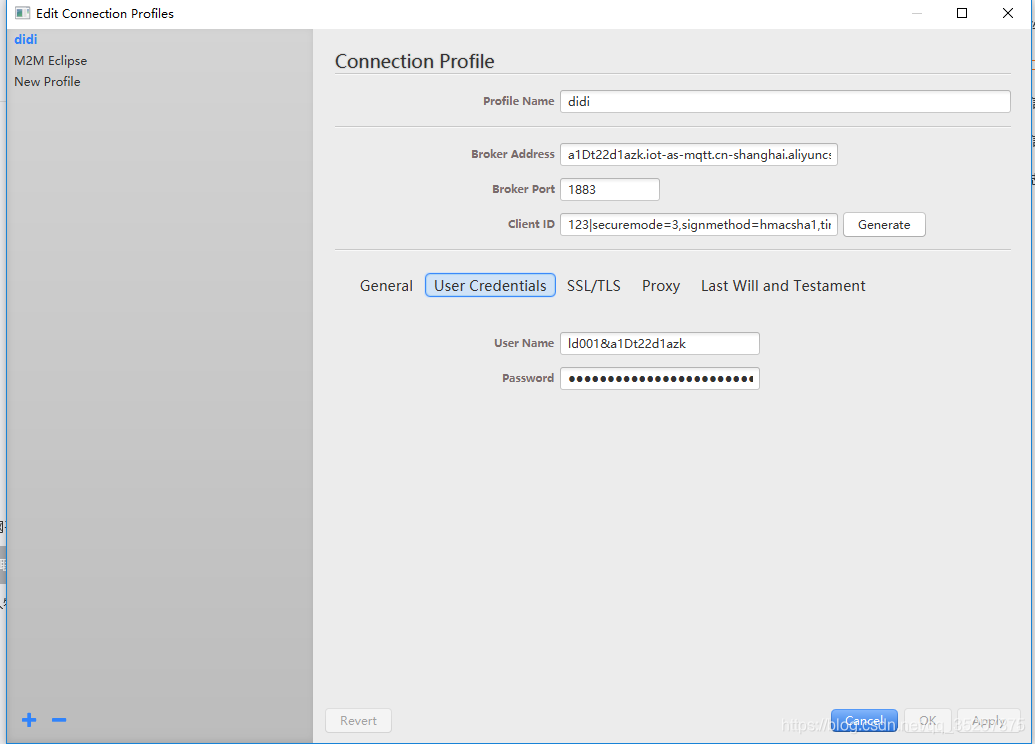Select the didi profile in the list
Viewport: 1035px width, 744px height.
(x=26, y=40)
